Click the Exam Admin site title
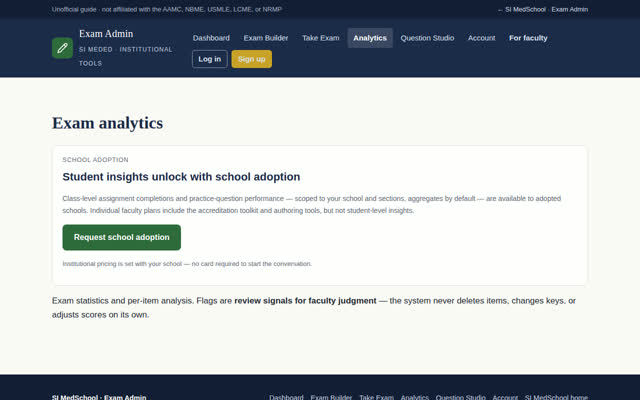Viewport: 640px width, 400px height. 106,33
